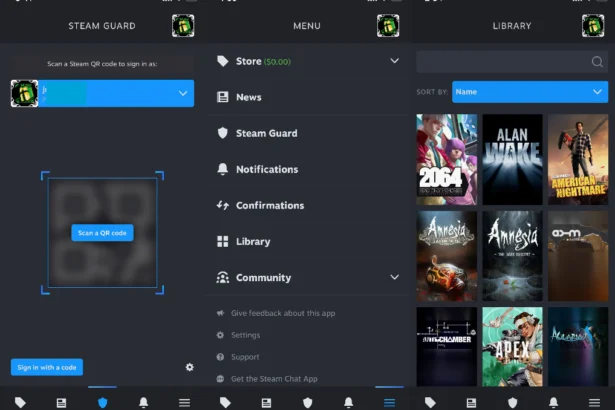Expand the Community menu section
This screenshot has height=410, width=615.
pyautogui.click(x=308, y=277)
